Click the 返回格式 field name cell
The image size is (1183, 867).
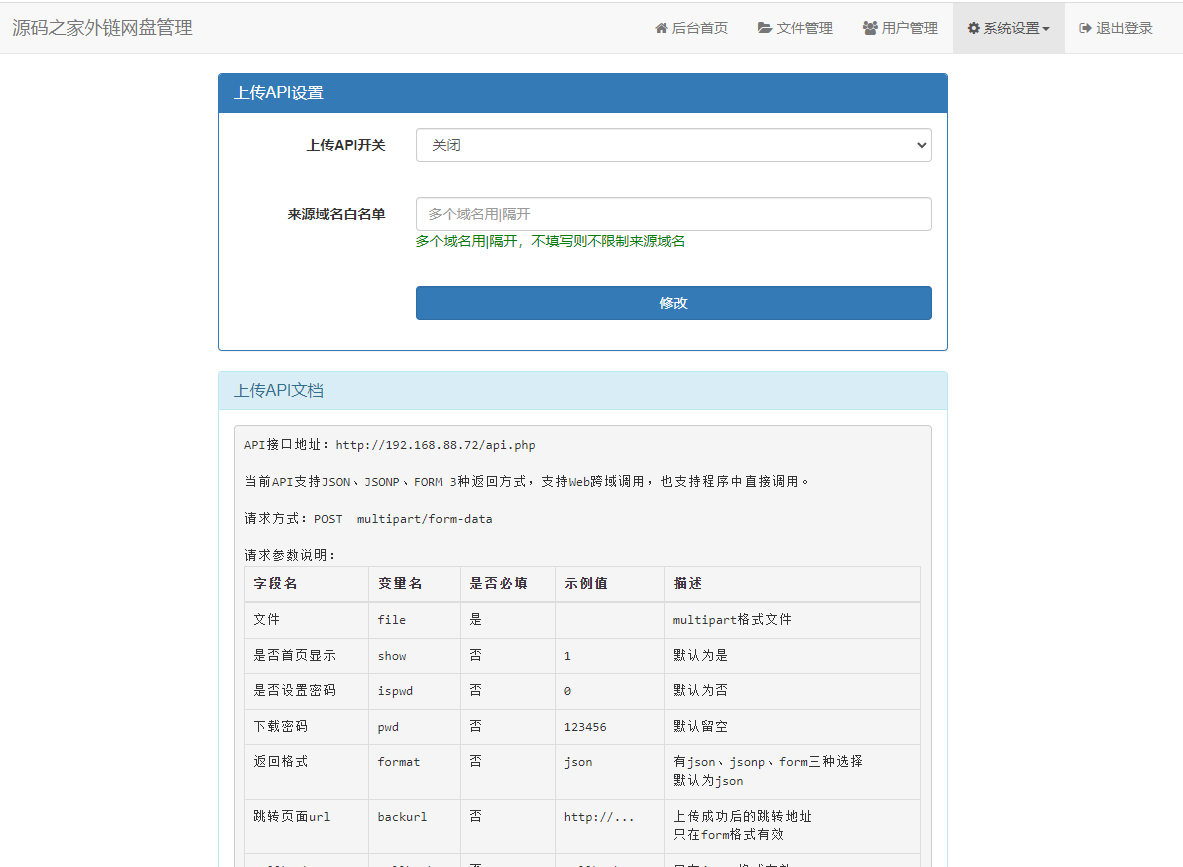[x=306, y=772]
